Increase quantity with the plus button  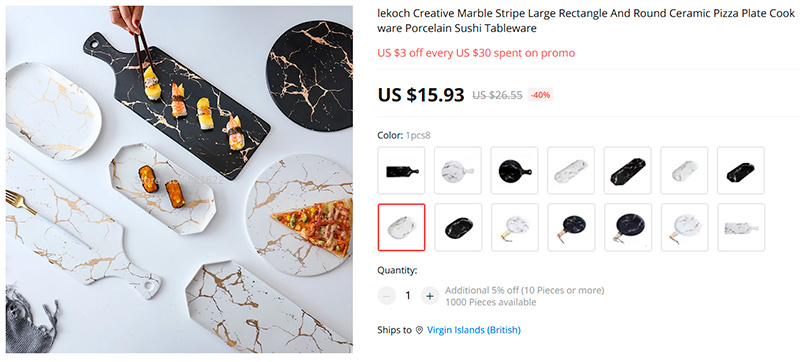[x=430, y=296]
